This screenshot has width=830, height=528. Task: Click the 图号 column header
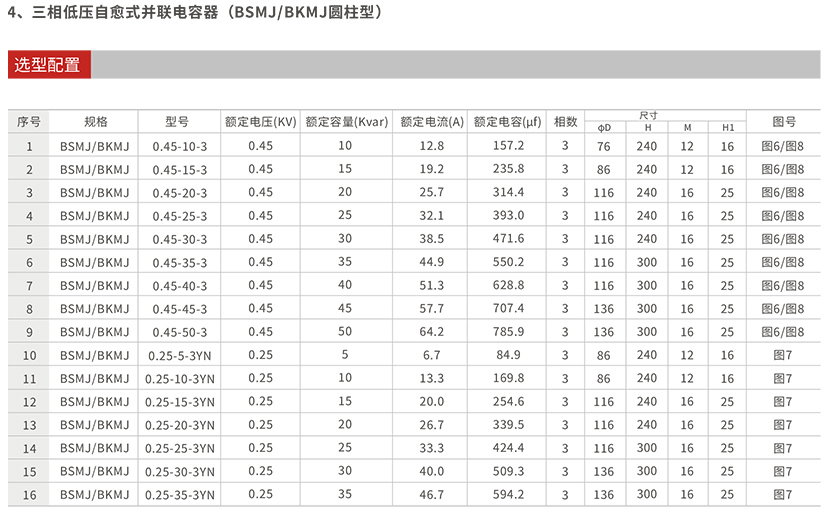pos(783,121)
